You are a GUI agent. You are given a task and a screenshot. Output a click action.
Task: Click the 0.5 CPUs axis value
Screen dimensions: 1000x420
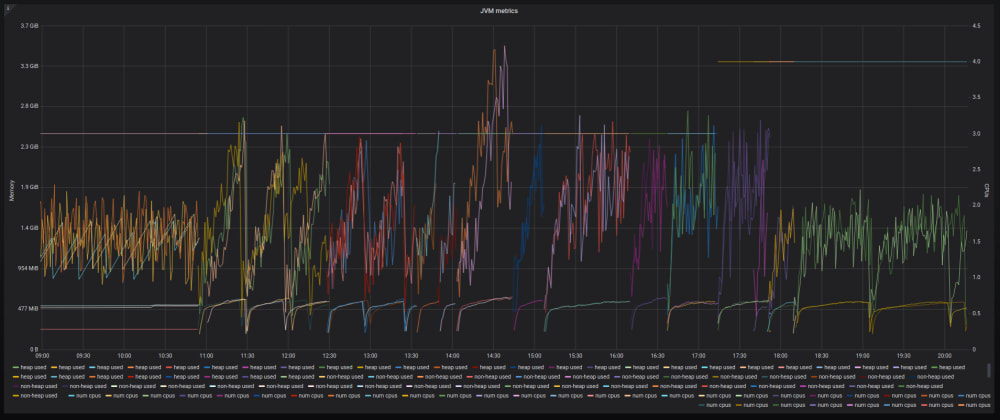pos(976,314)
